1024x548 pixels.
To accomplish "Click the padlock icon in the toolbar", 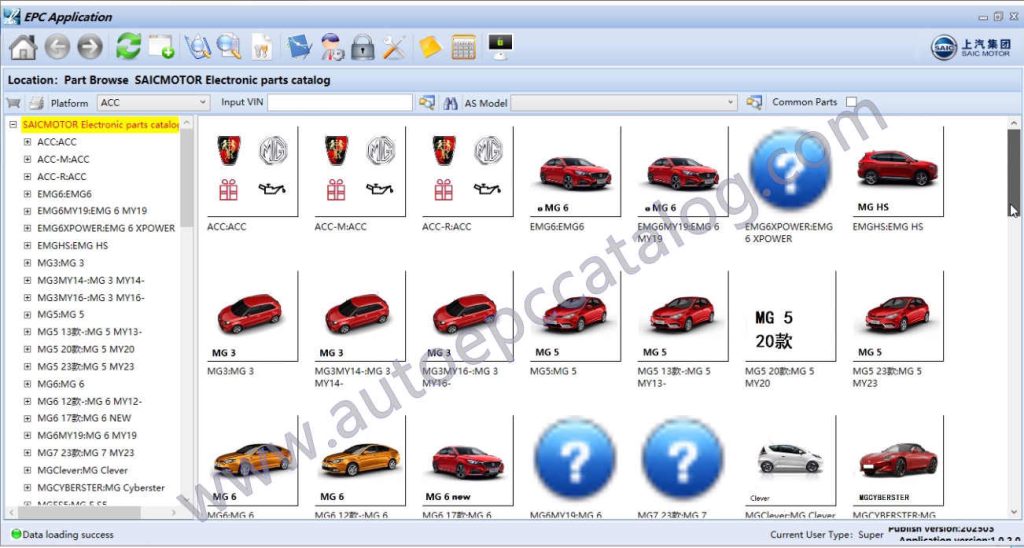I will click(x=362, y=46).
